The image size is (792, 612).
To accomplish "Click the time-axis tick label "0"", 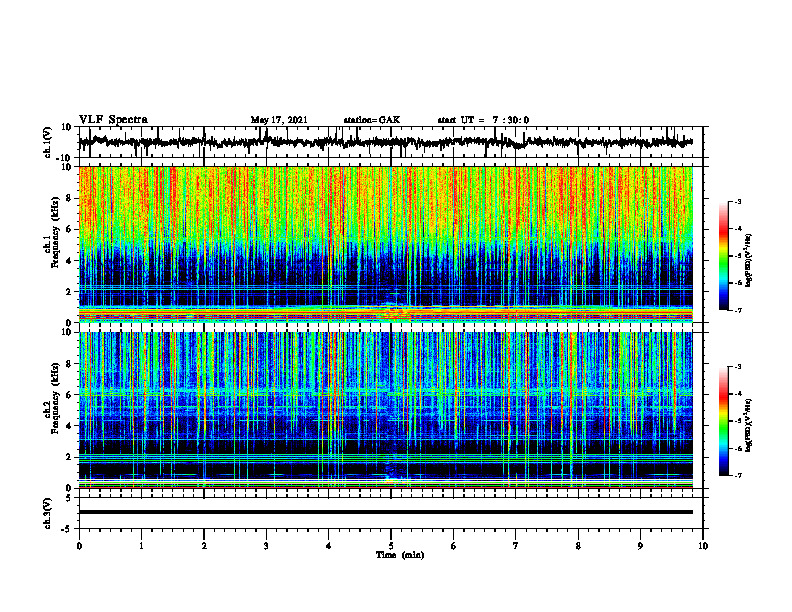I will [x=79, y=546].
